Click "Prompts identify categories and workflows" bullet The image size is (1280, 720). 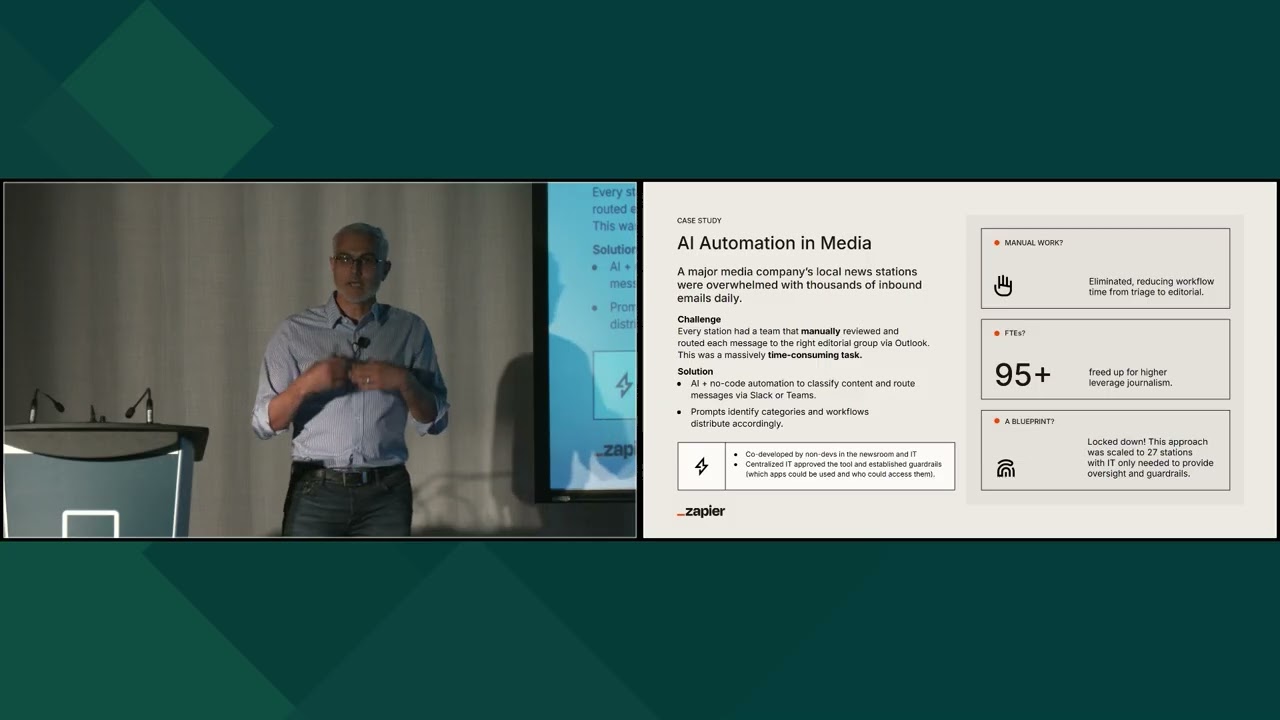point(779,417)
